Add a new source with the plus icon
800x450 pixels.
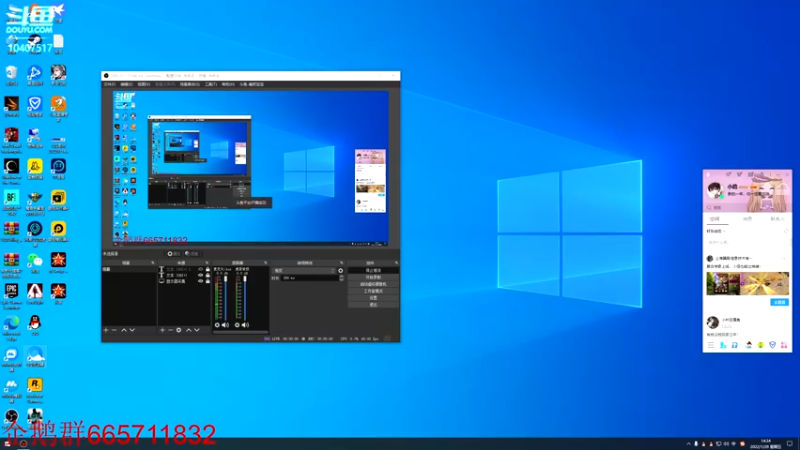(x=162, y=330)
